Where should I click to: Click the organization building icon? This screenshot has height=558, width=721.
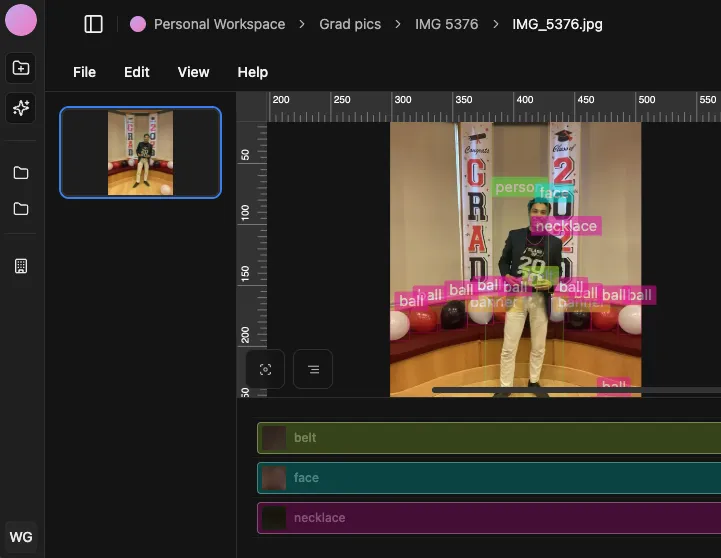(x=21, y=266)
